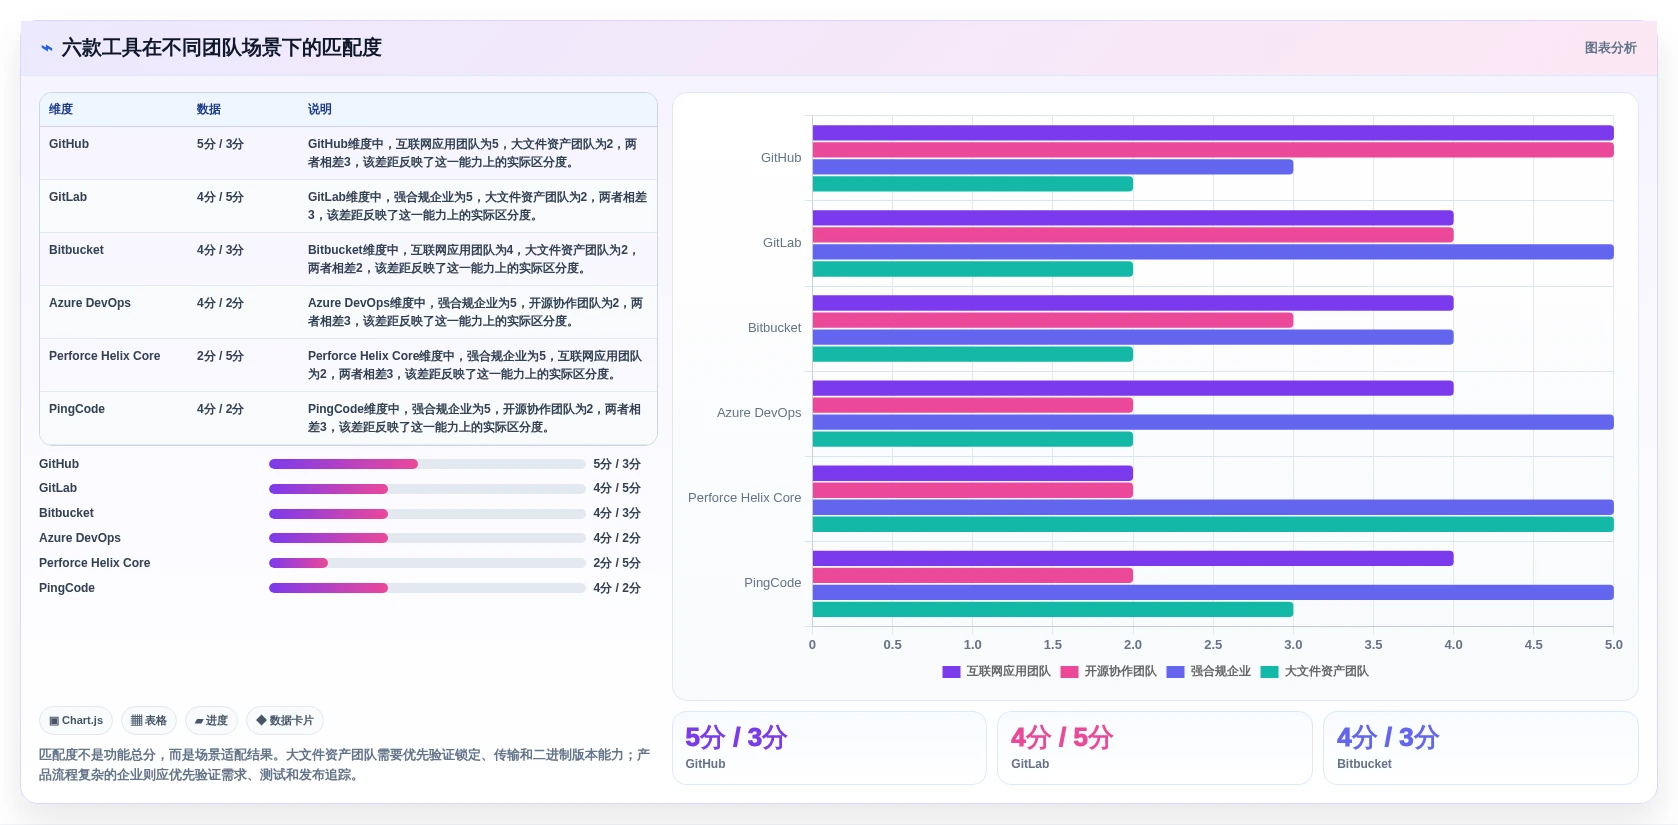Viewport: 1678px width, 825px height.
Task: Click the Perforce Helix Core progress bar
Action: 427,563
